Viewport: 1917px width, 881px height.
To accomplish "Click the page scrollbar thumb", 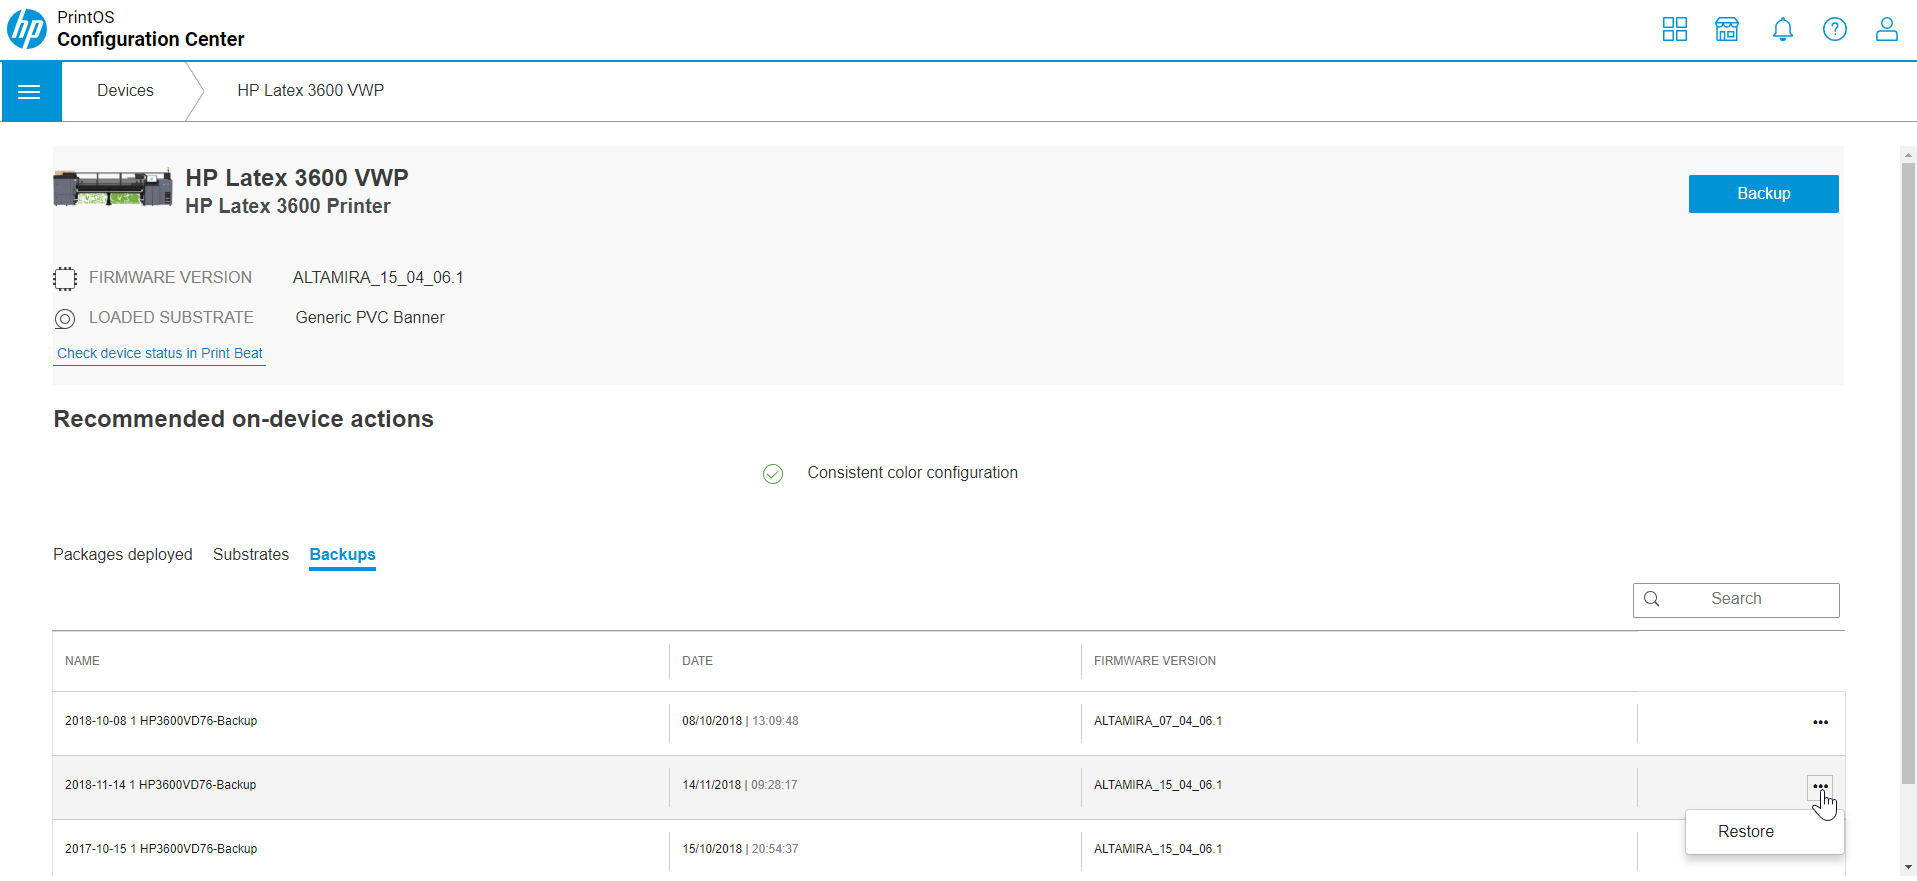I will tap(1909, 473).
